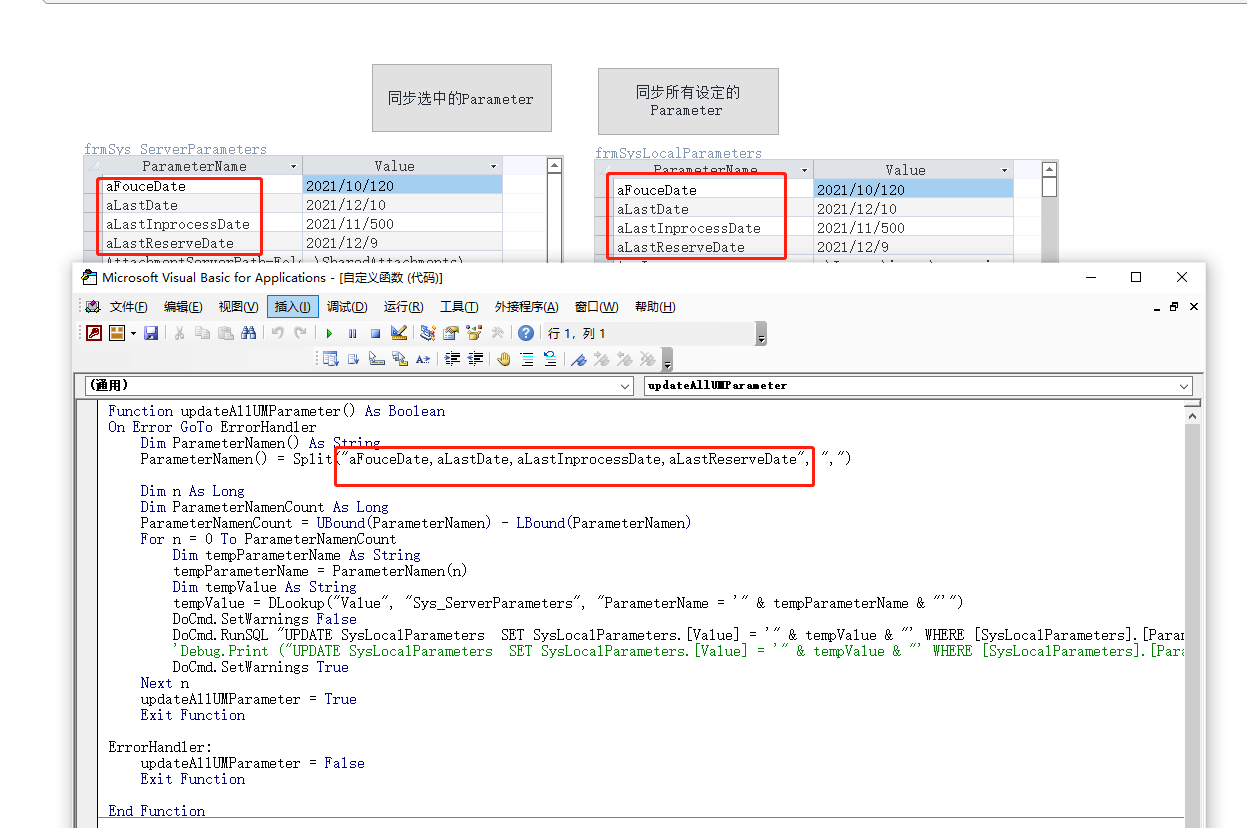Click List Properties/Methods icon
The height and width of the screenshot is (828, 1247).
(330, 359)
